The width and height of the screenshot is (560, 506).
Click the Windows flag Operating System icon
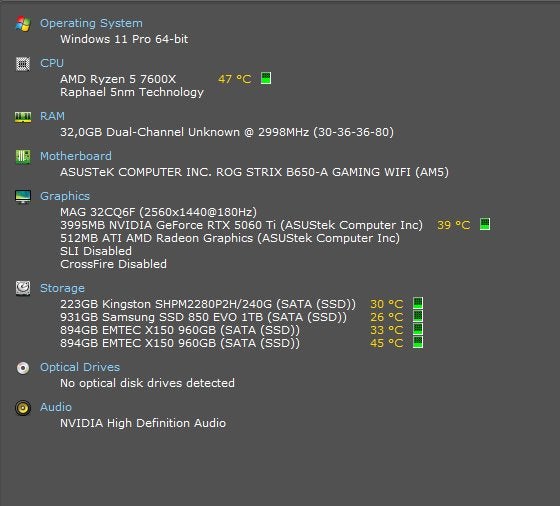click(23, 24)
